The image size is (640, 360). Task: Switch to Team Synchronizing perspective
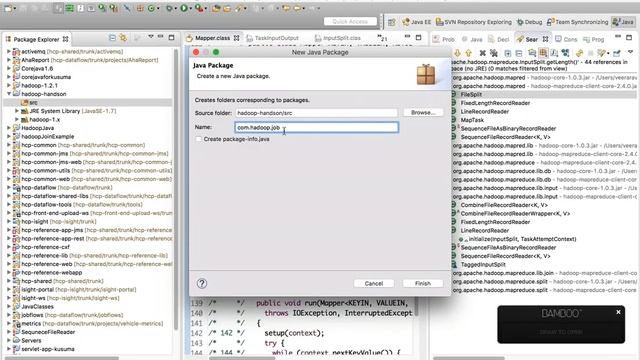[578, 22]
